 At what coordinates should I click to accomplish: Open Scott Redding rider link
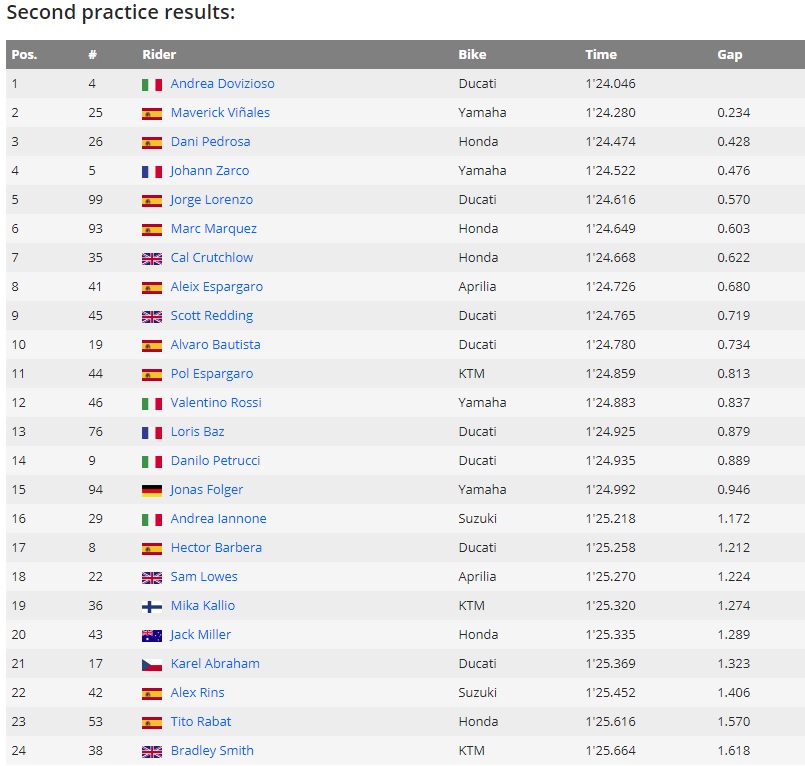[x=211, y=316]
